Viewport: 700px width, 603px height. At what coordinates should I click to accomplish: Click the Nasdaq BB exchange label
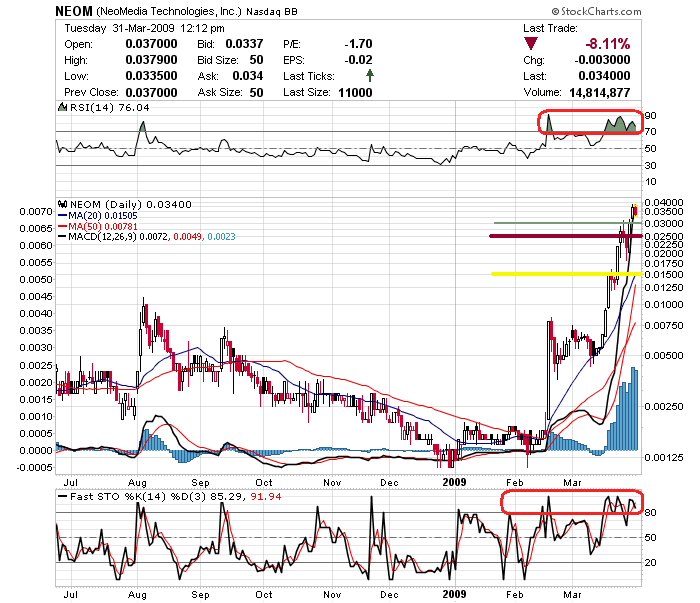(x=272, y=12)
